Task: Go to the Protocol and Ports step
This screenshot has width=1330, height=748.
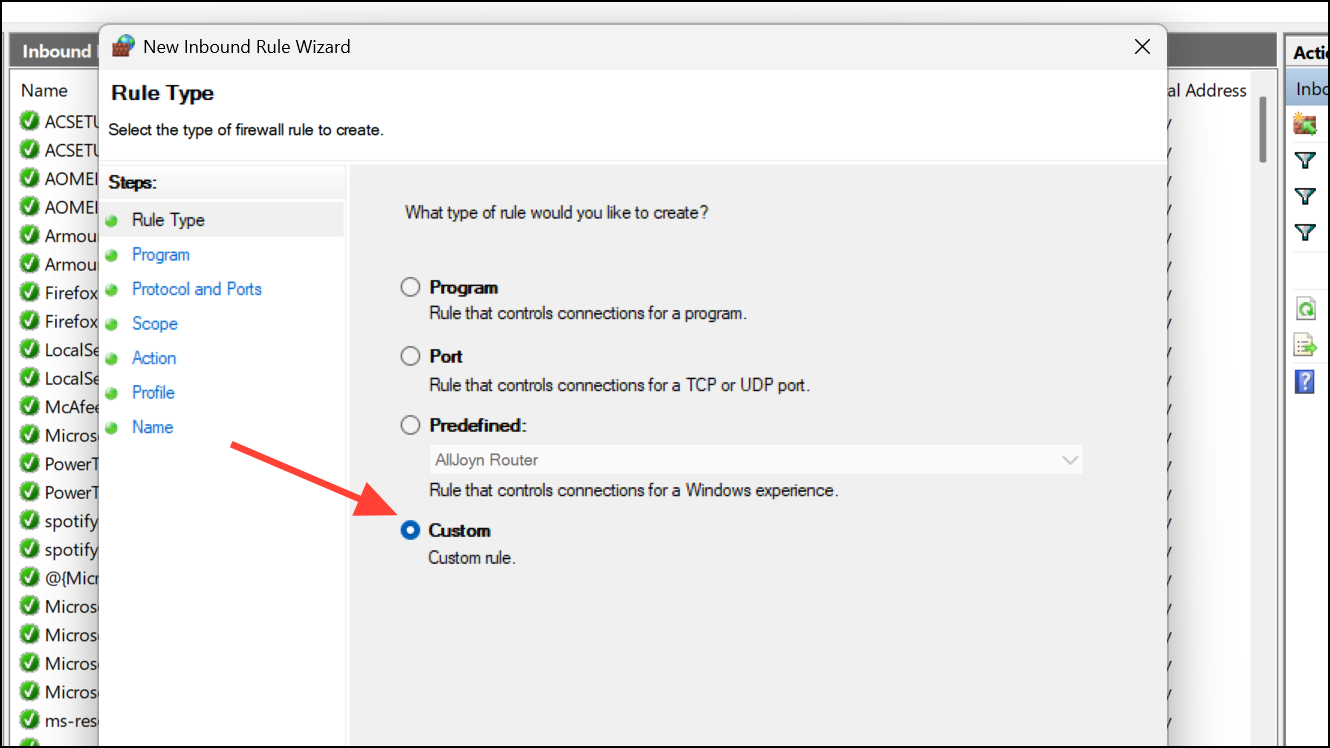Action: pos(197,289)
